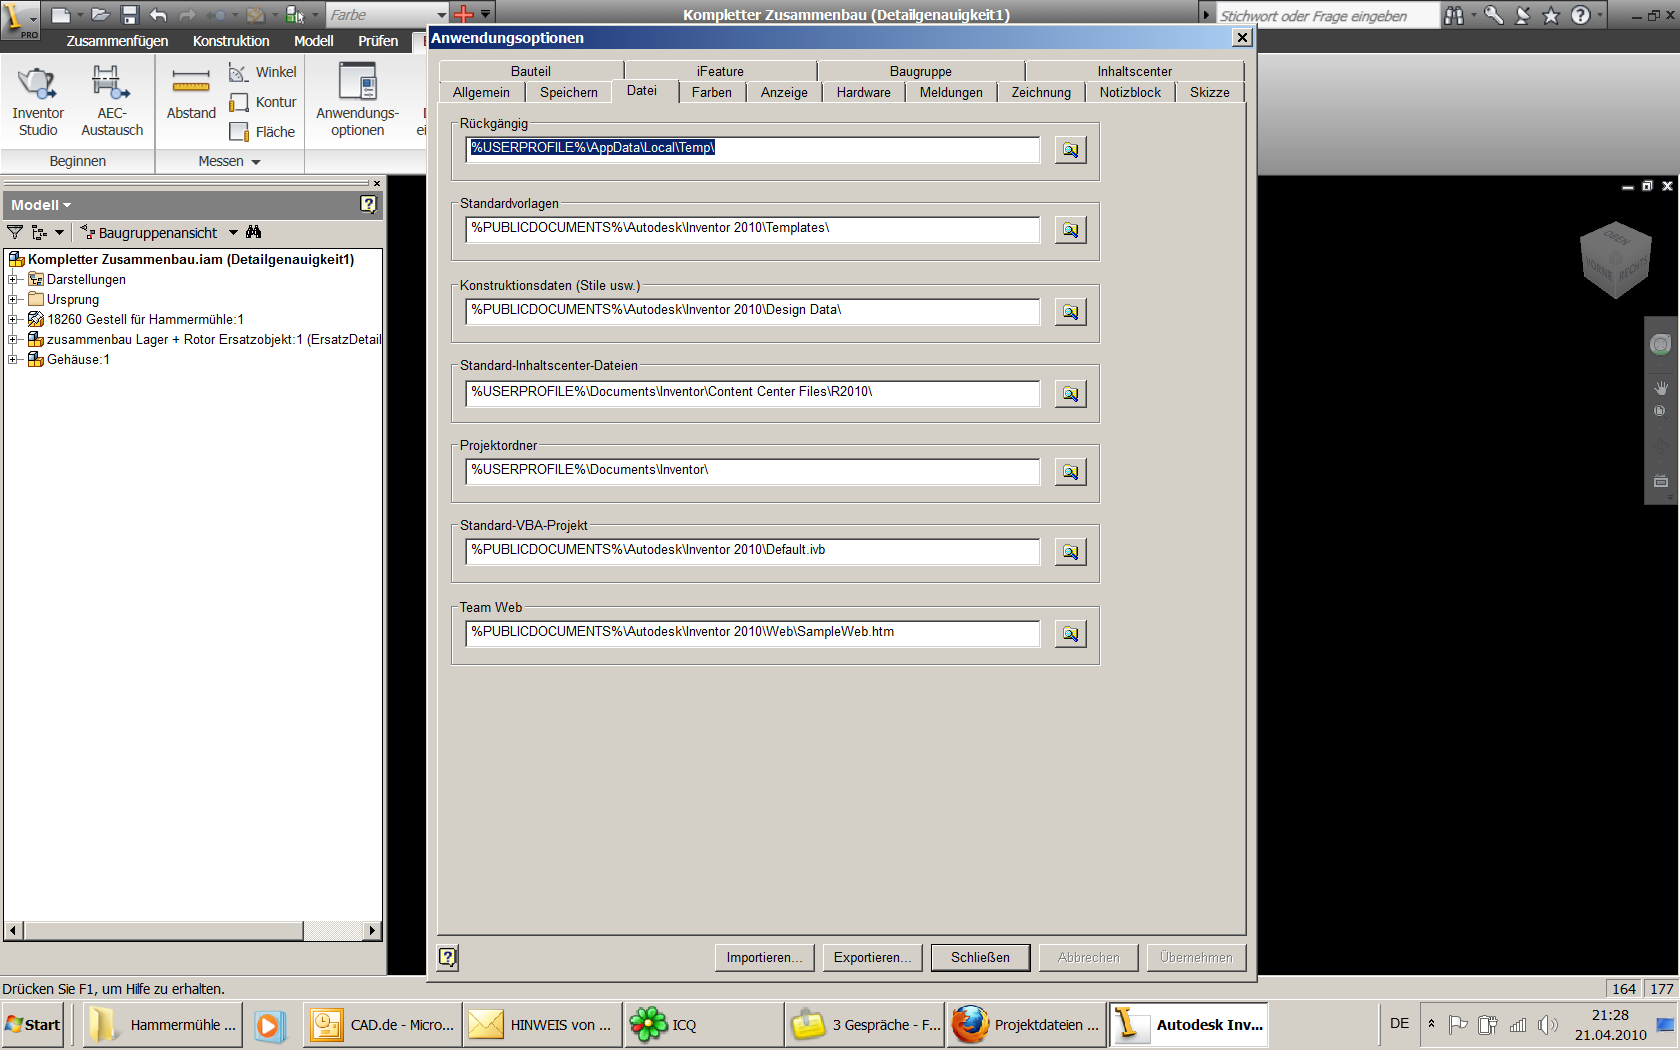Screen dimensions: 1680x1050
Task: Expand the Gehäuse:1 tree node
Action: point(13,360)
